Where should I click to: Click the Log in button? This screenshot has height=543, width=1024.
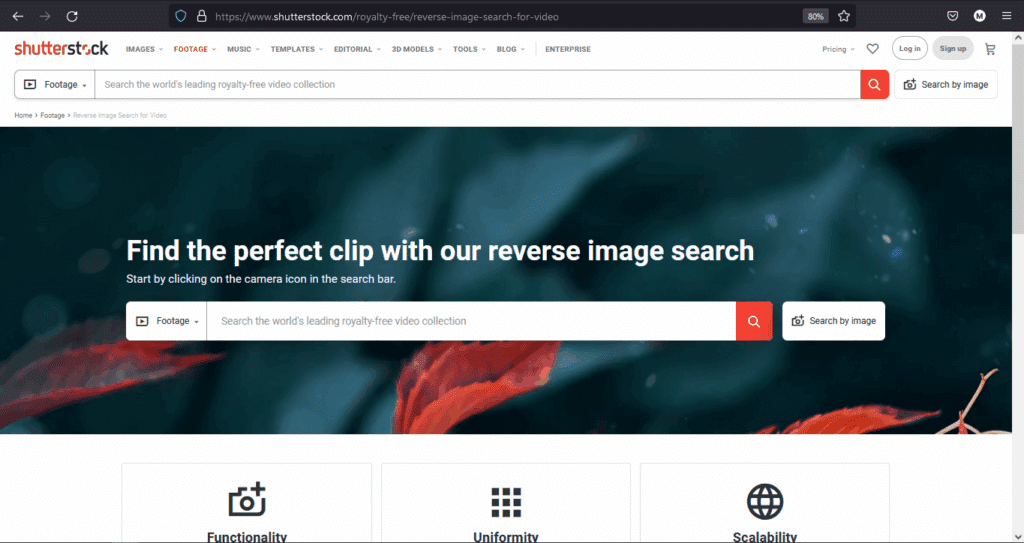[x=910, y=48]
